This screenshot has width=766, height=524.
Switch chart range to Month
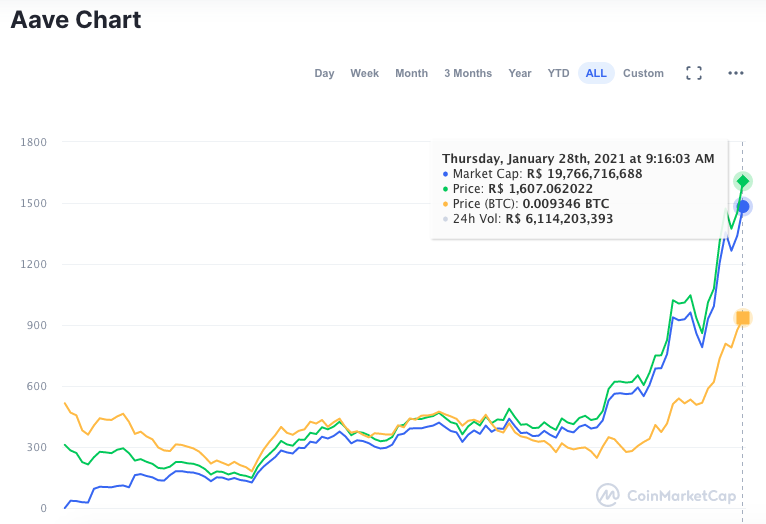(x=411, y=73)
